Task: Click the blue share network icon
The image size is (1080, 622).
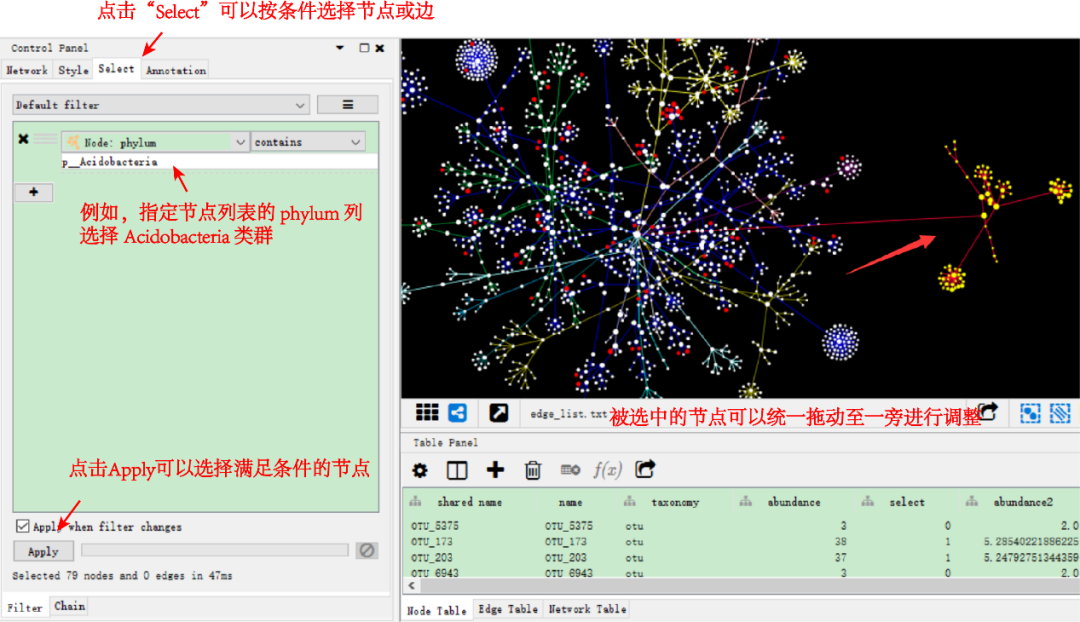Action: click(457, 412)
